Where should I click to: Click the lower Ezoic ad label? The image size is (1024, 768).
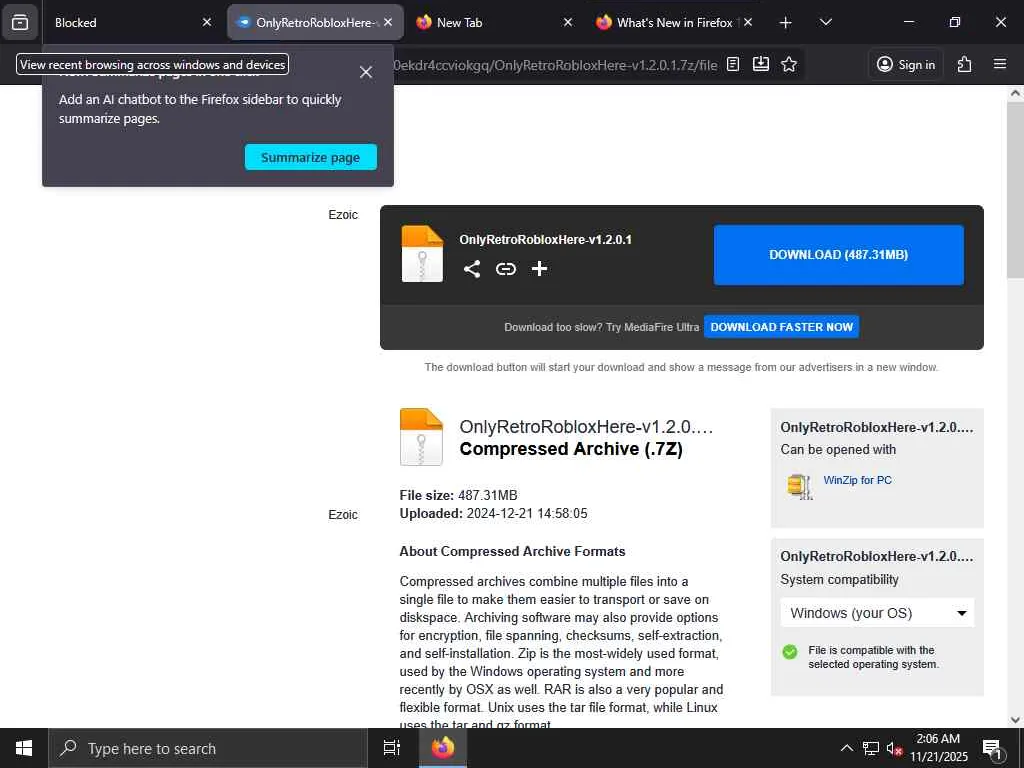[x=343, y=515]
